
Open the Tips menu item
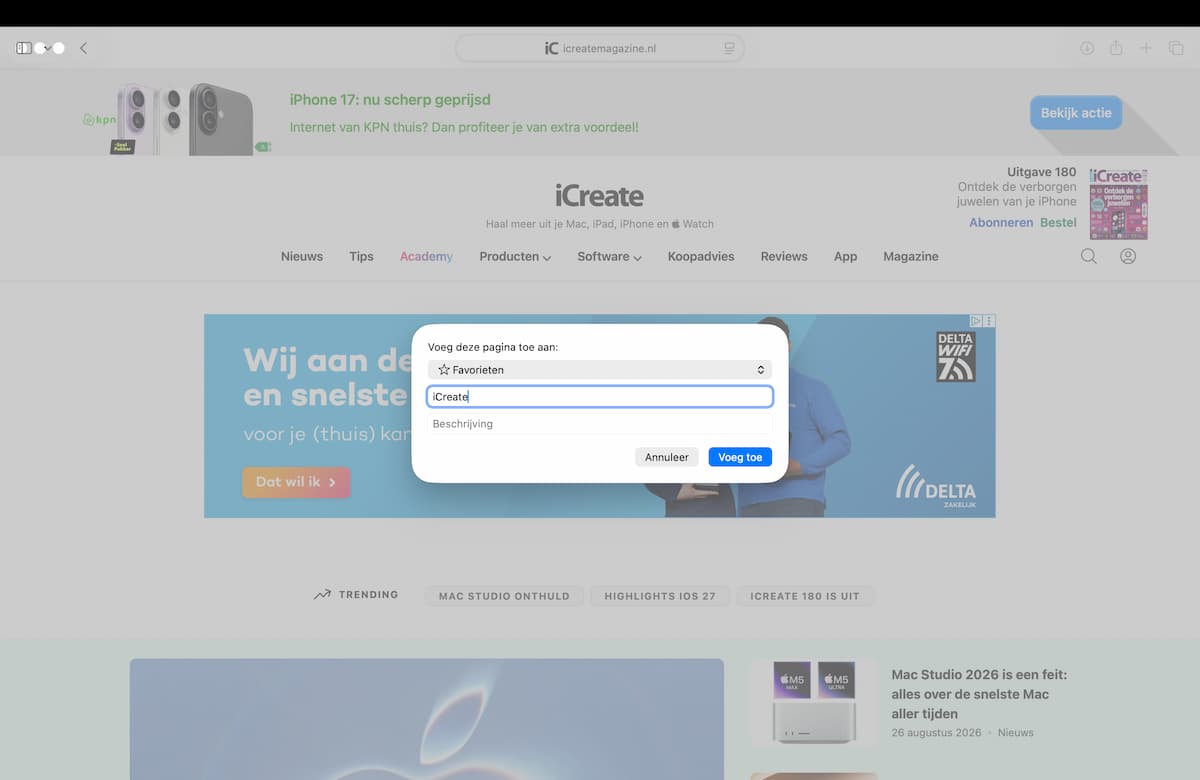point(361,256)
